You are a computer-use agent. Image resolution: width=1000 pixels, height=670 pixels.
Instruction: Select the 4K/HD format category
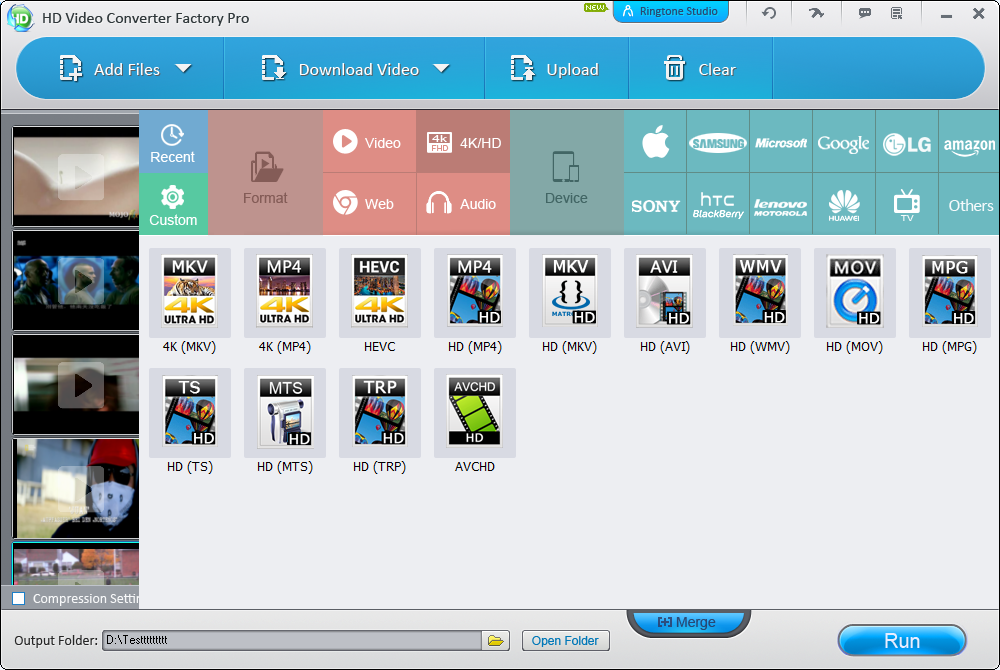(x=463, y=142)
